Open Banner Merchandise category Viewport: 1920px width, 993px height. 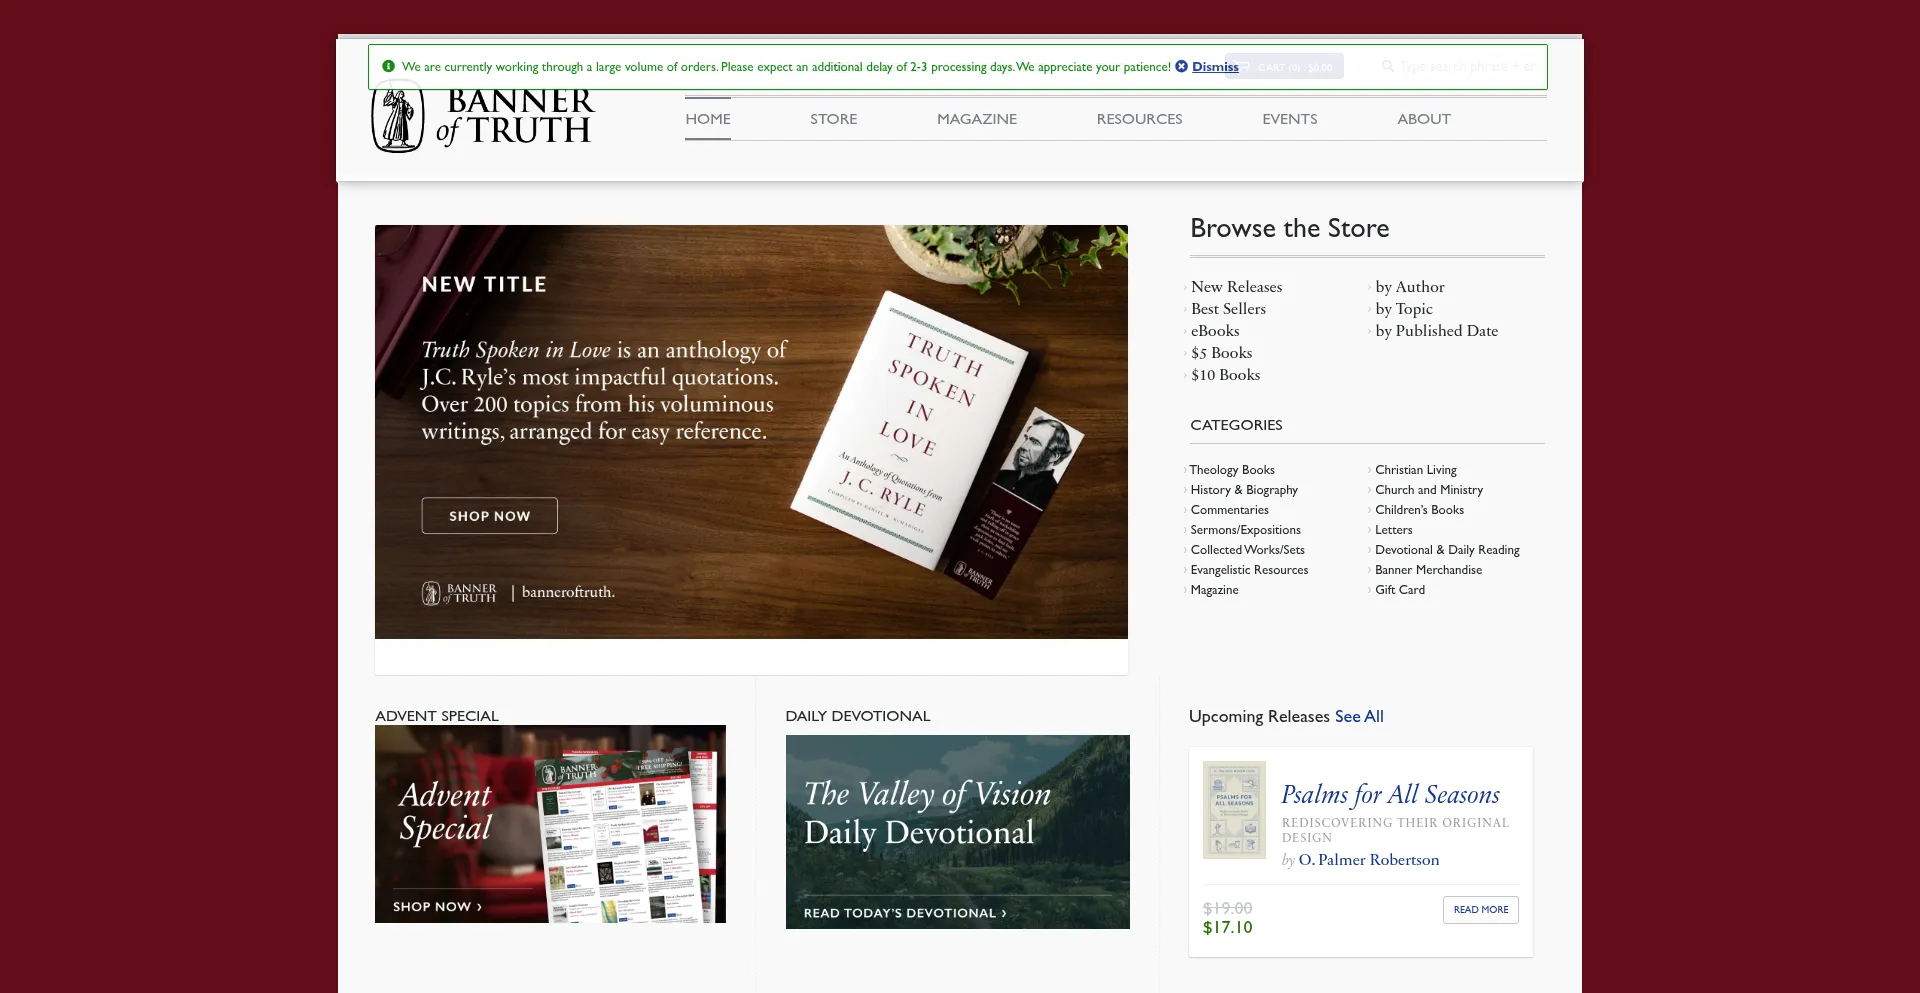[x=1428, y=570]
